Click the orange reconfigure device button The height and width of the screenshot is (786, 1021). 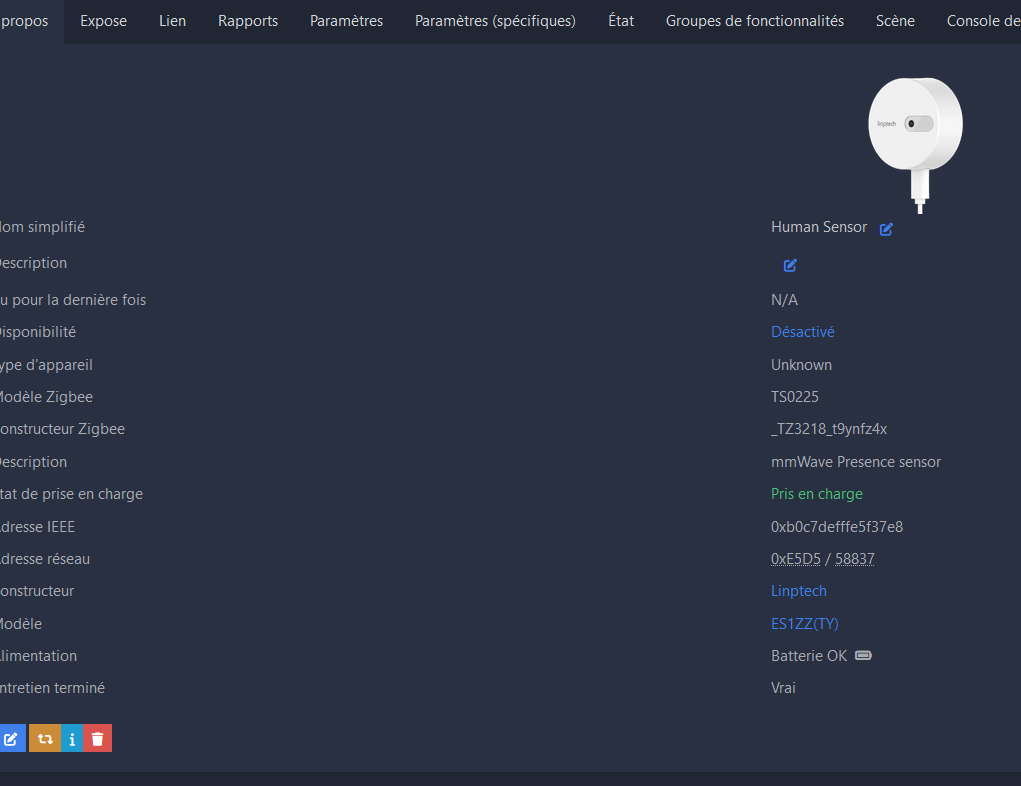[45, 738]
